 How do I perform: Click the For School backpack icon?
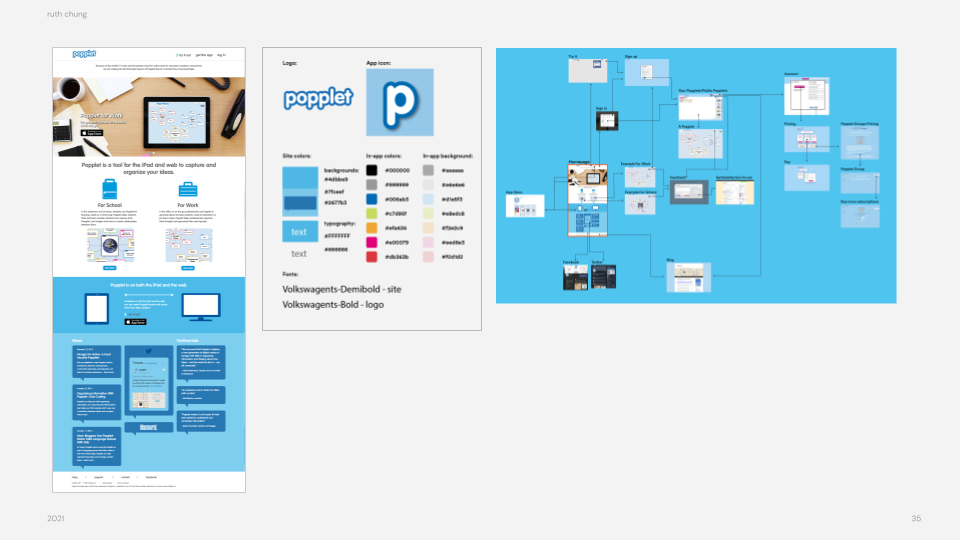tap(110, 189)
